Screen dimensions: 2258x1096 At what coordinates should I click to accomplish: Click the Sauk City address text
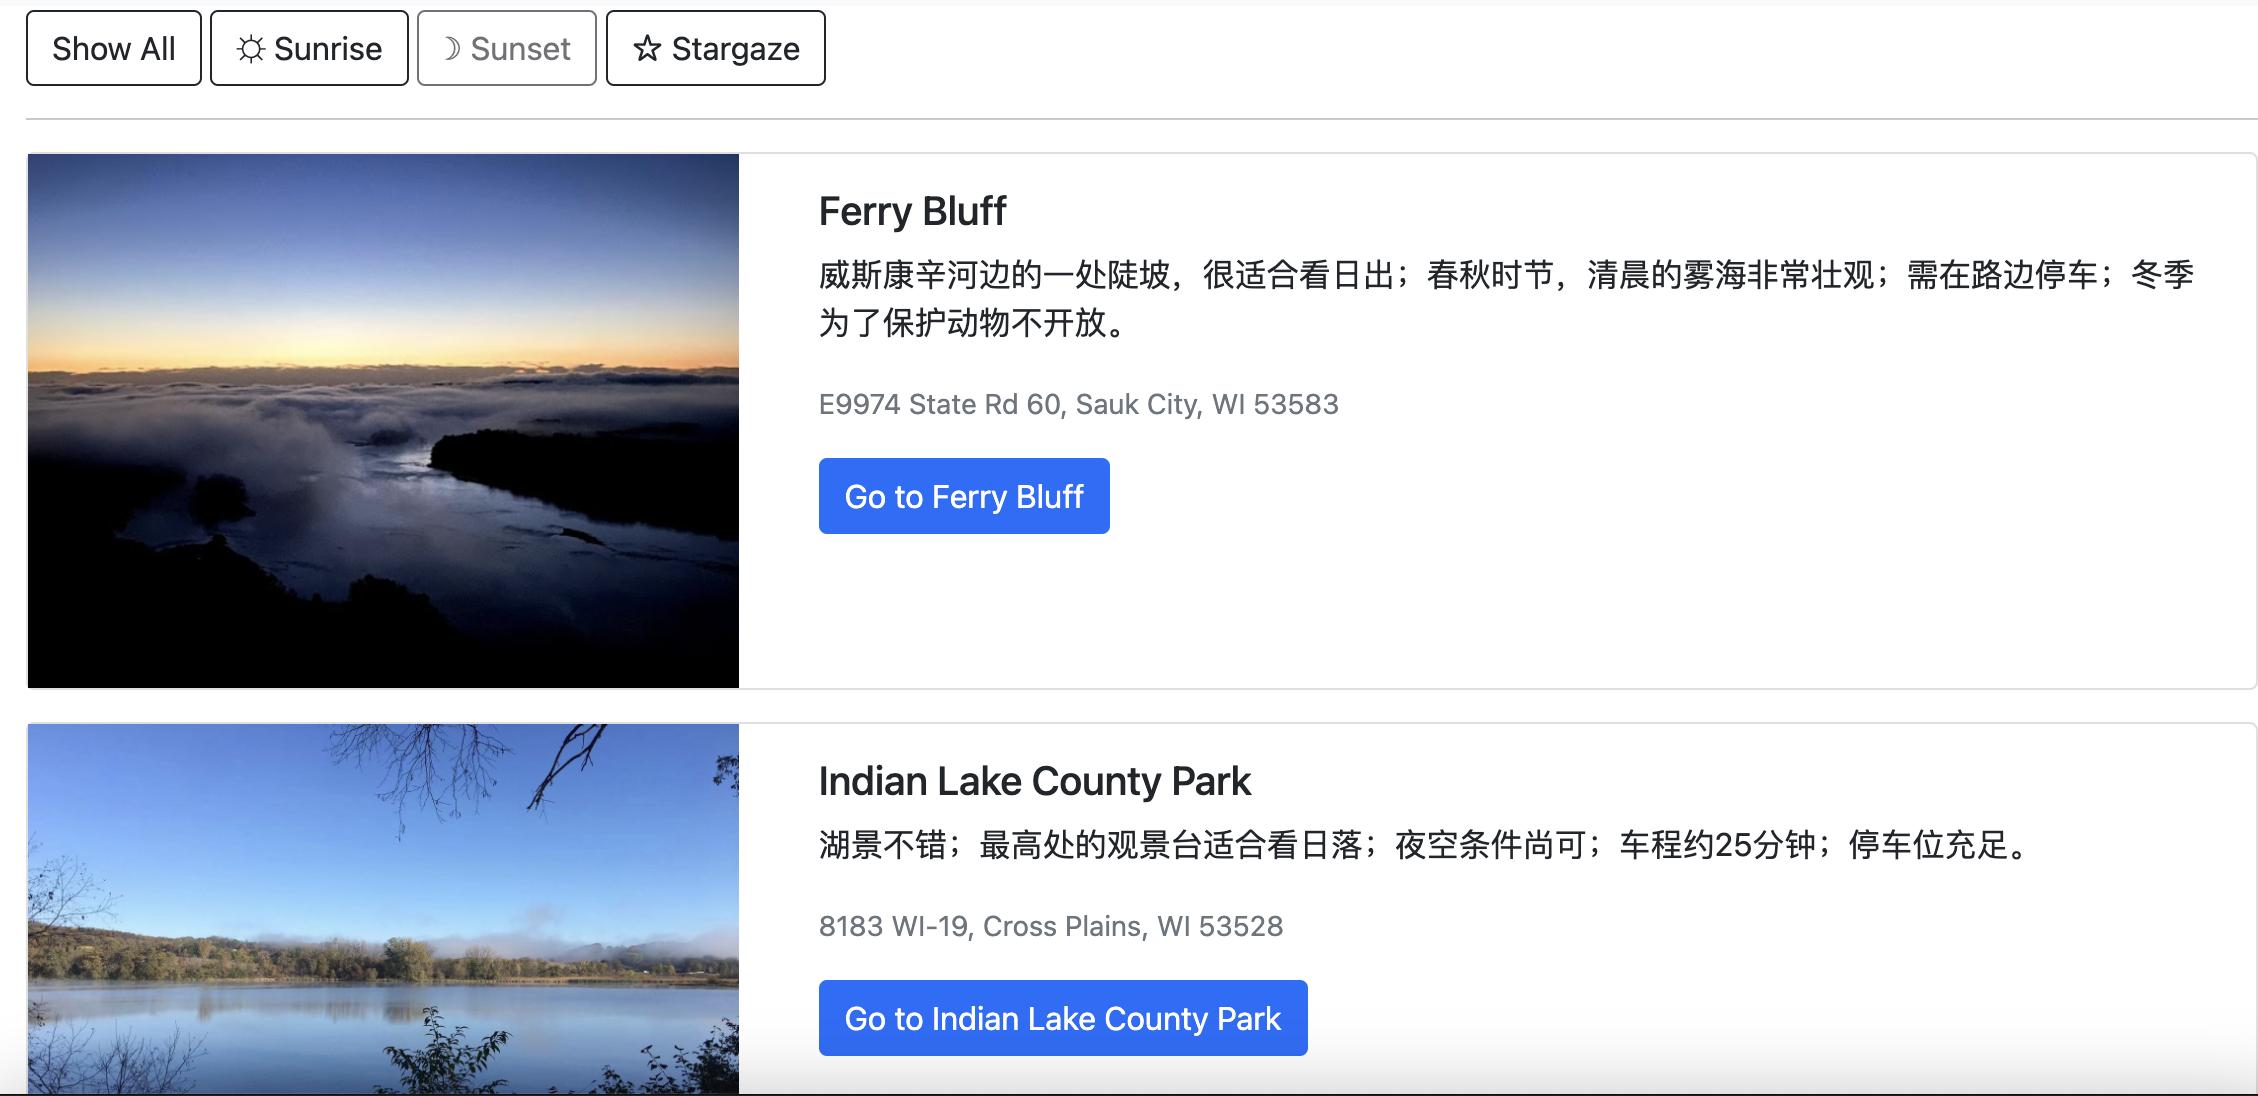[x=1078, y=404]
